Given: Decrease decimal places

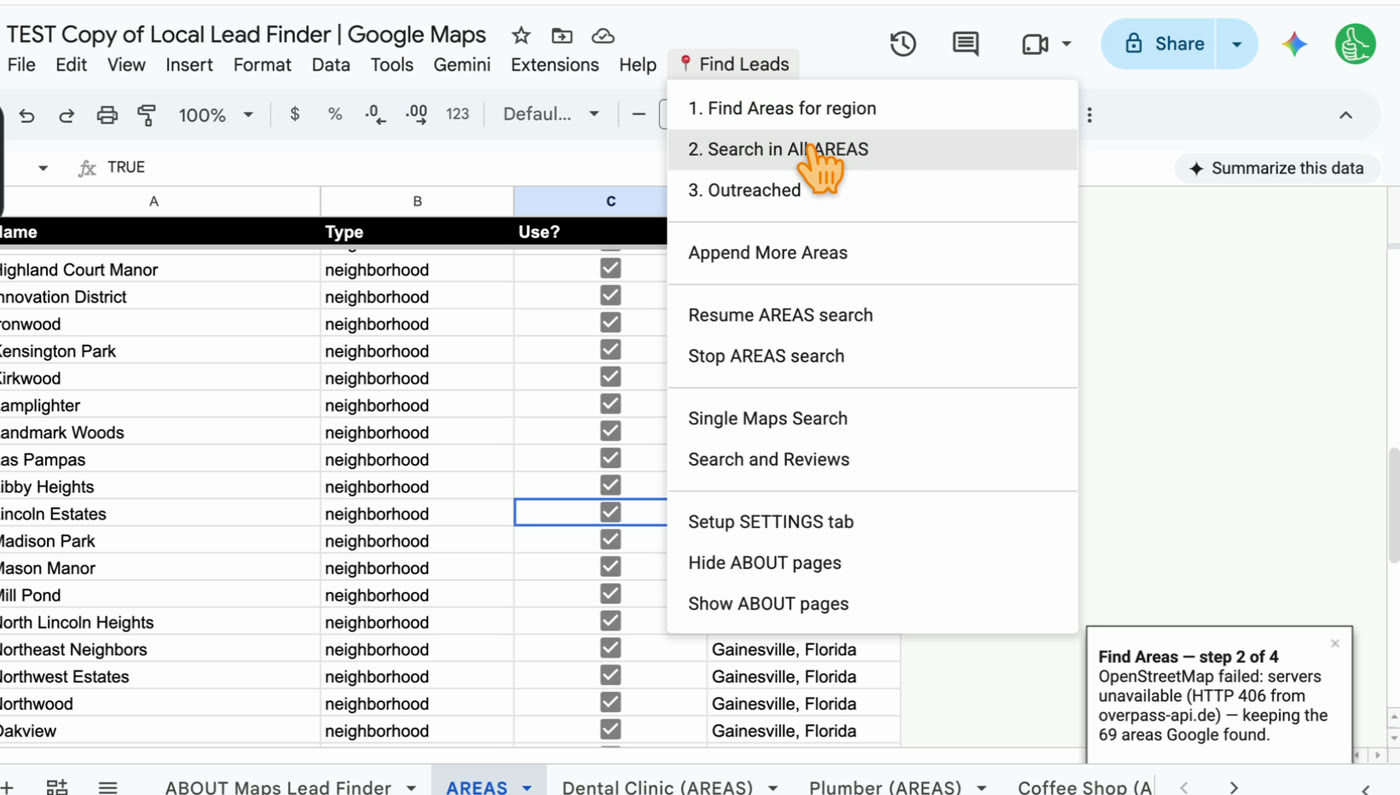Looking at the screenshot, I should 375,114.
